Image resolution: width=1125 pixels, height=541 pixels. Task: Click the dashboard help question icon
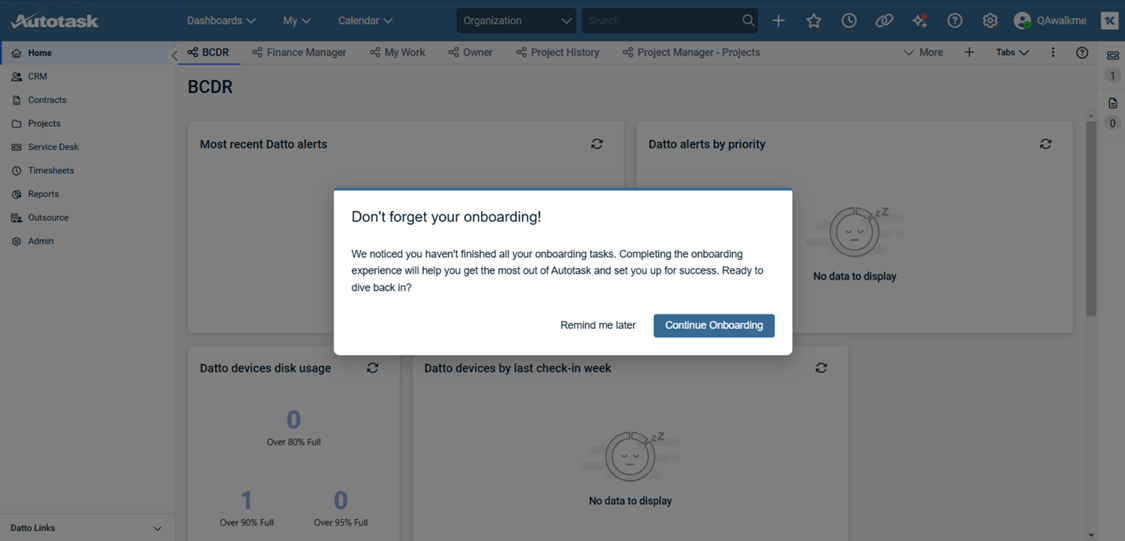coord(1083,52)
